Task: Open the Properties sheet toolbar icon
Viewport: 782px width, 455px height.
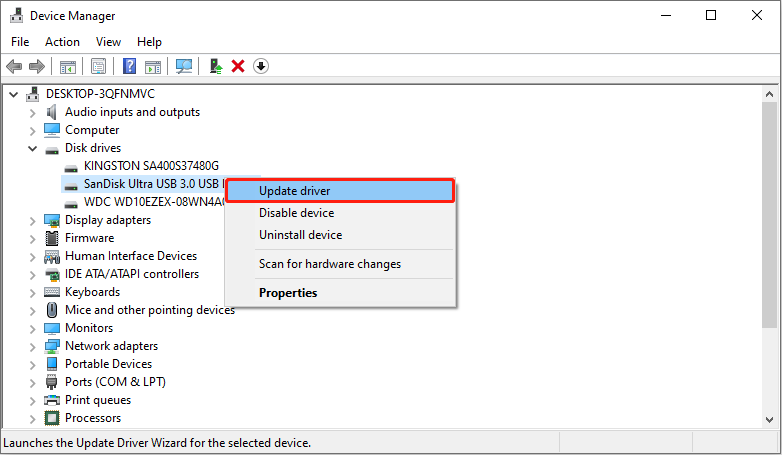Action: tap(99, 66)
